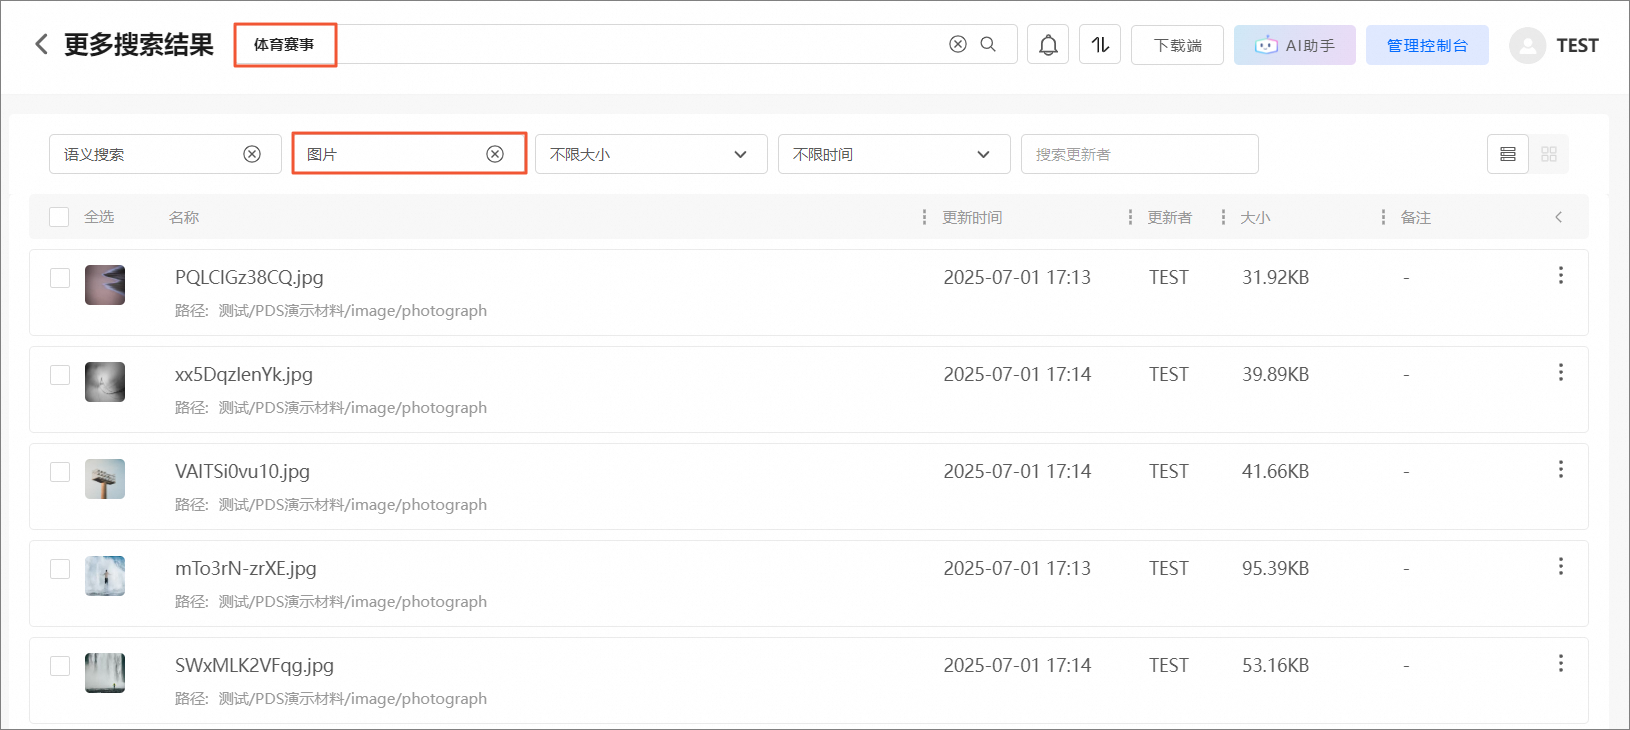Image resolution: width=1630 pixels, height=730 pixels.
Task: Open thumbnail of mTo3rN-zrXE.jpg
Action: [x=105, y=576]
